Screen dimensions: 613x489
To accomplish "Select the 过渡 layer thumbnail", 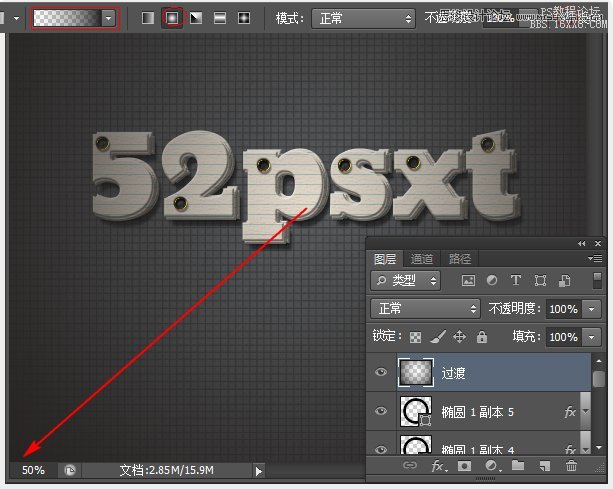I will click(416, 373).
